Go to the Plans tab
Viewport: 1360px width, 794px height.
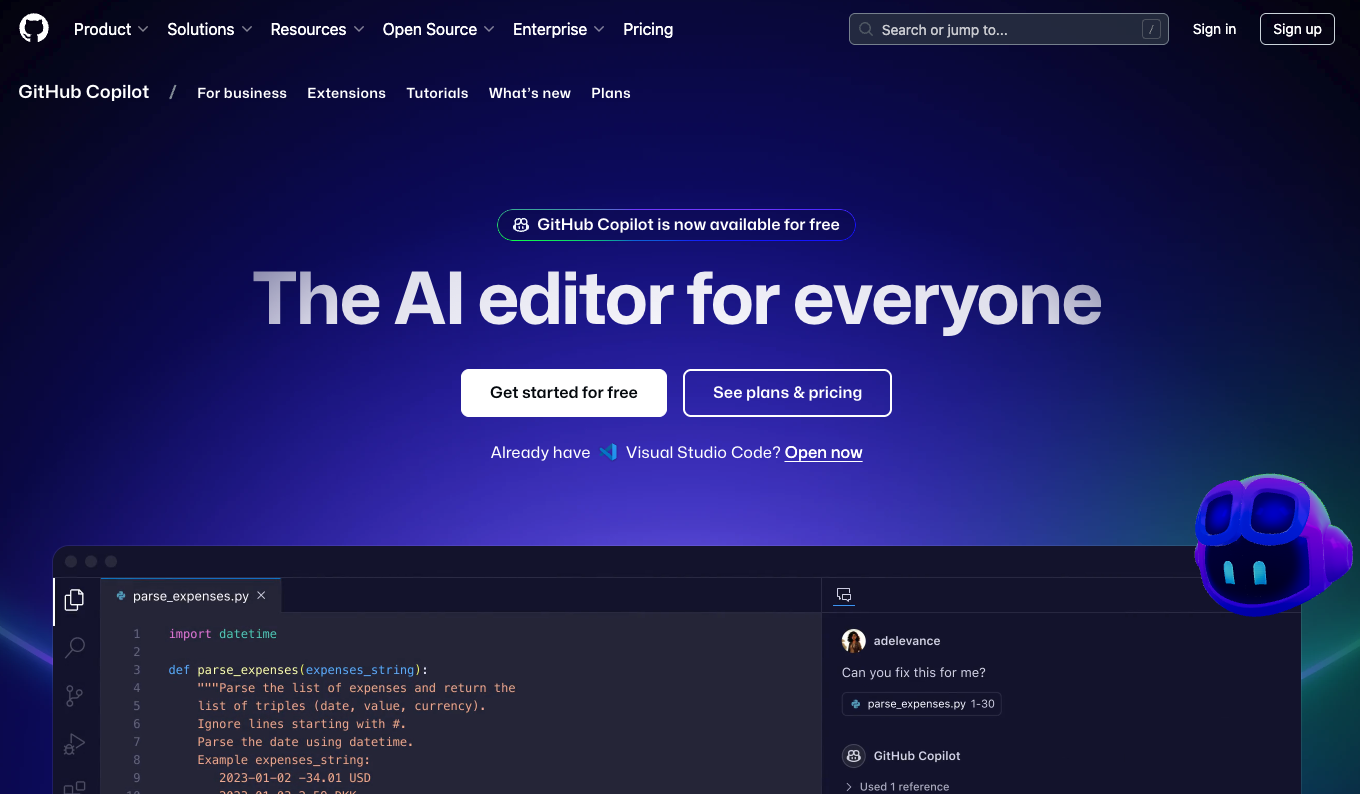pos(611,93)
